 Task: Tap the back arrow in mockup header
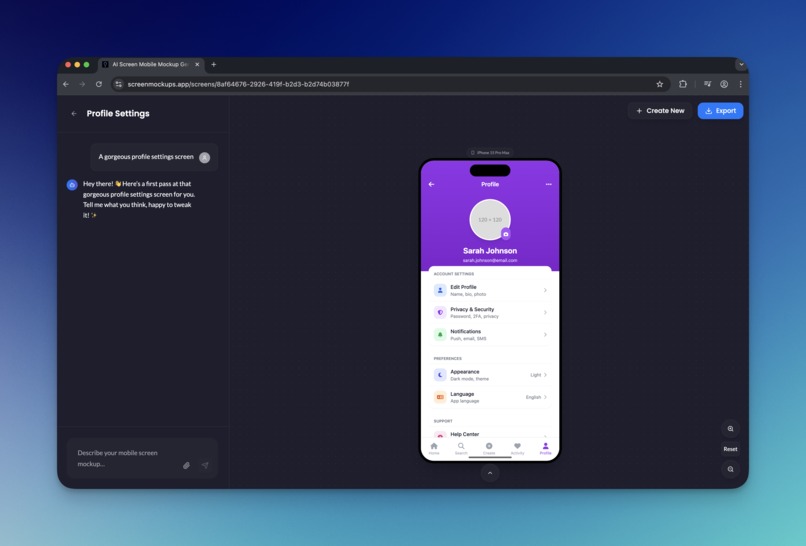(x=431, y=184)
